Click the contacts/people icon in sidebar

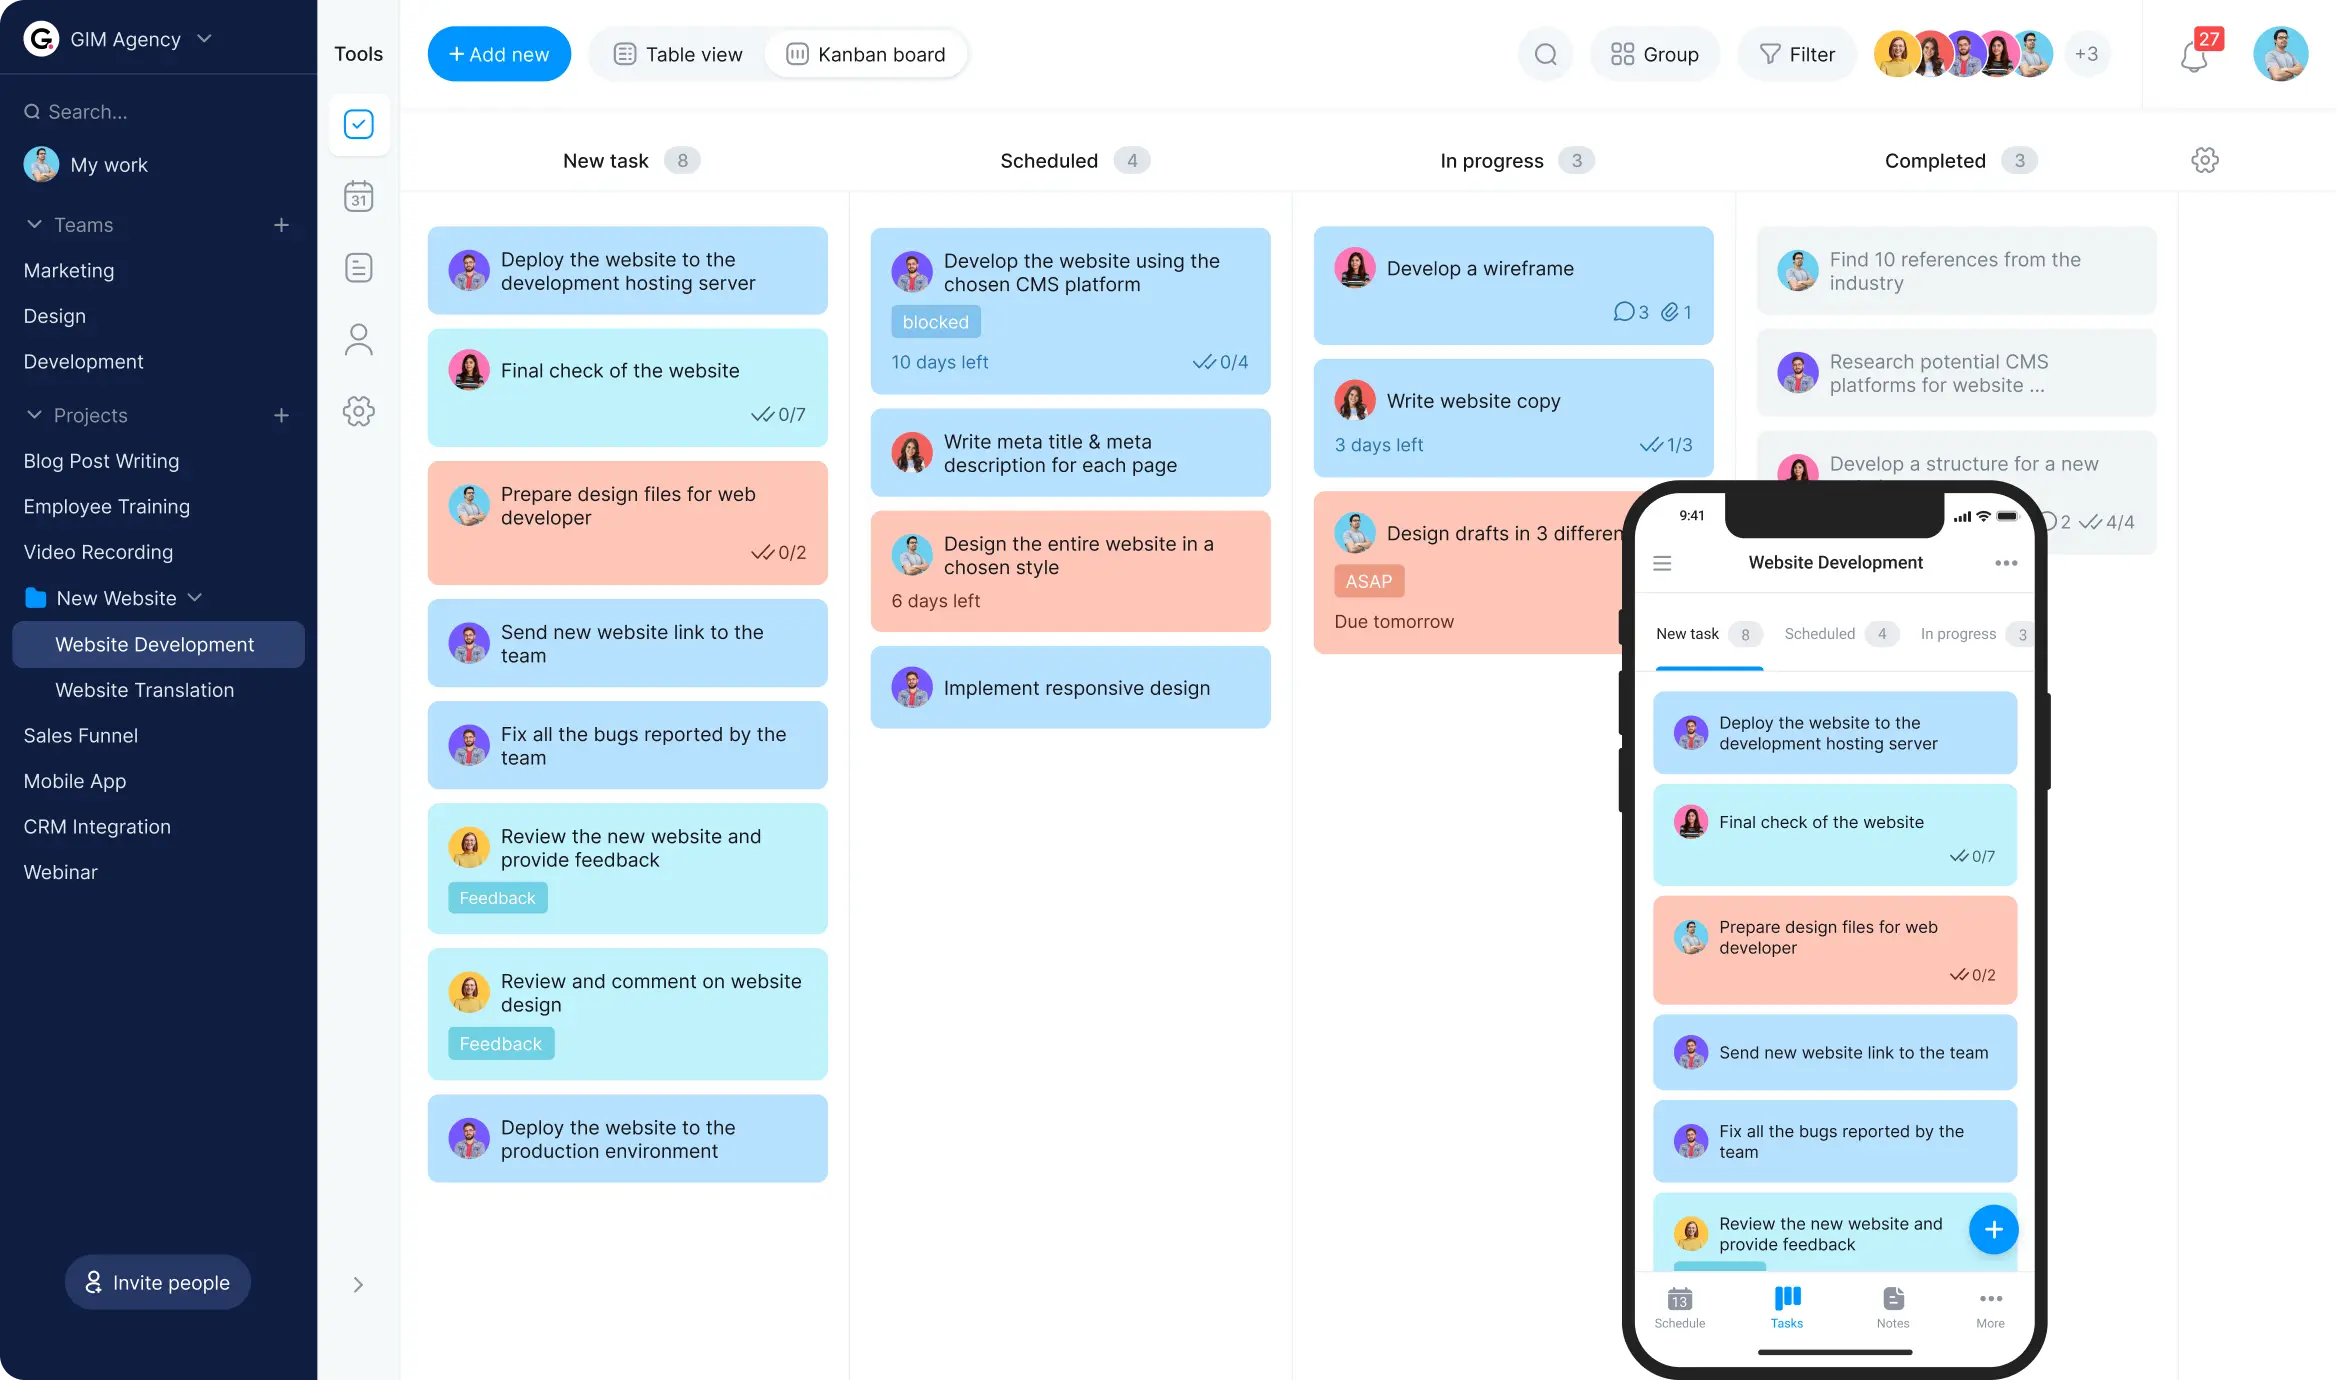click(x=358, y=340)
